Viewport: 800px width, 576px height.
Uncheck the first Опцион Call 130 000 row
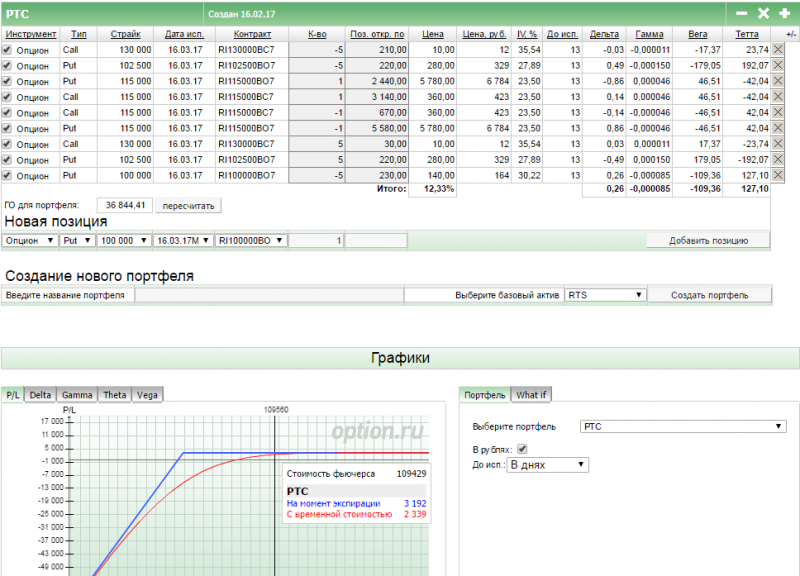click(x=8, y=49)
